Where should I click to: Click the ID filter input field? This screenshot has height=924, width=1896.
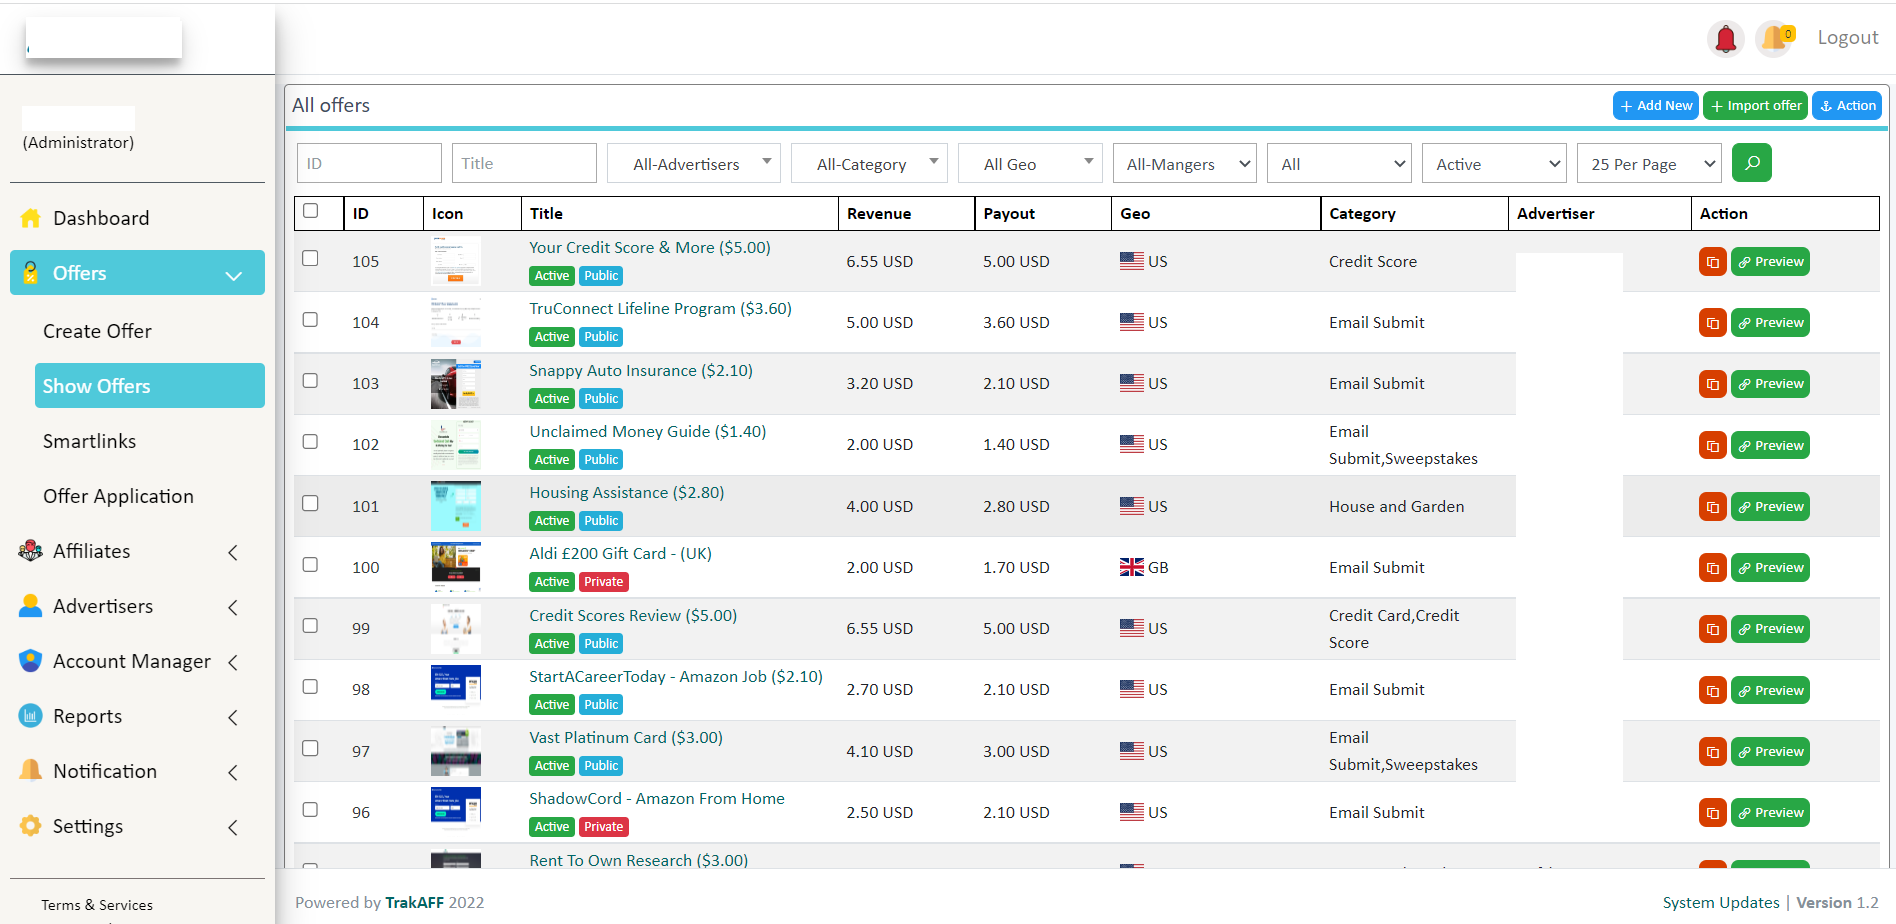[369, 163]
